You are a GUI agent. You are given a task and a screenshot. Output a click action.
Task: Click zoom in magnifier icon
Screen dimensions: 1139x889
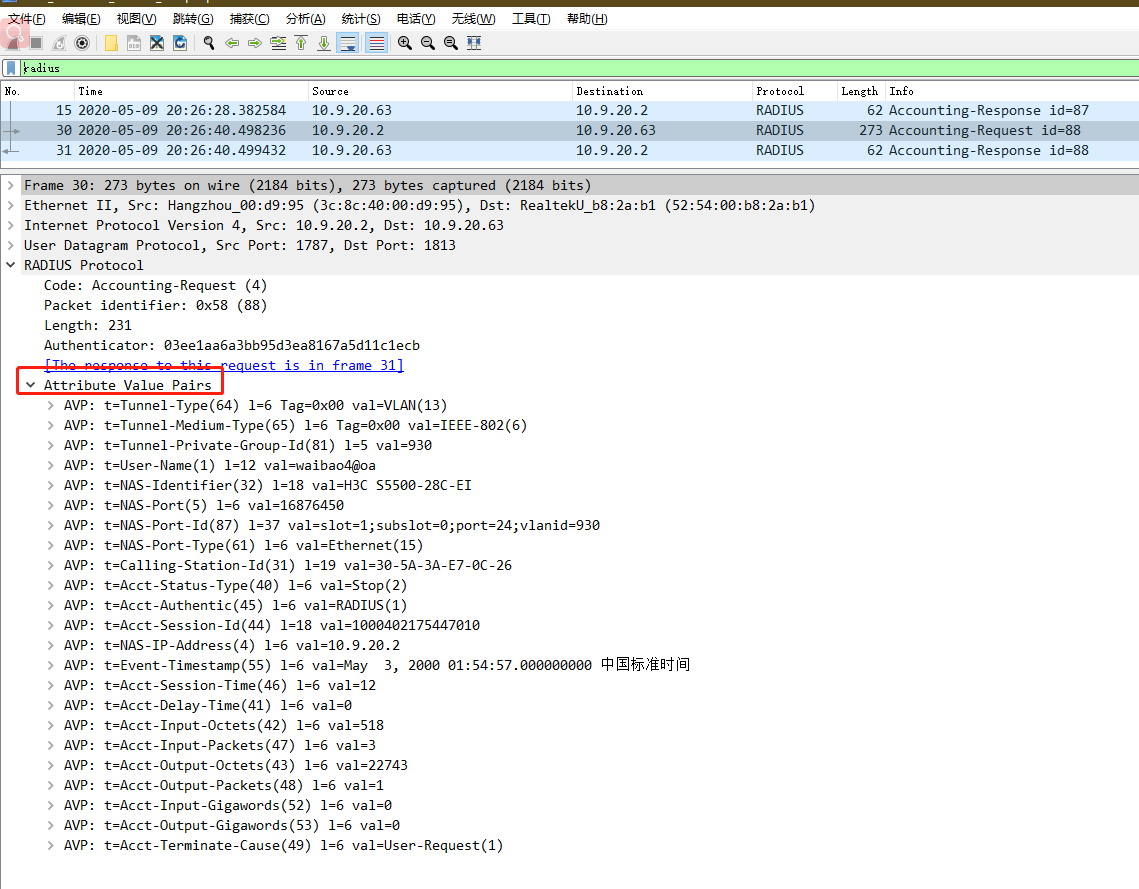[404, 43]
